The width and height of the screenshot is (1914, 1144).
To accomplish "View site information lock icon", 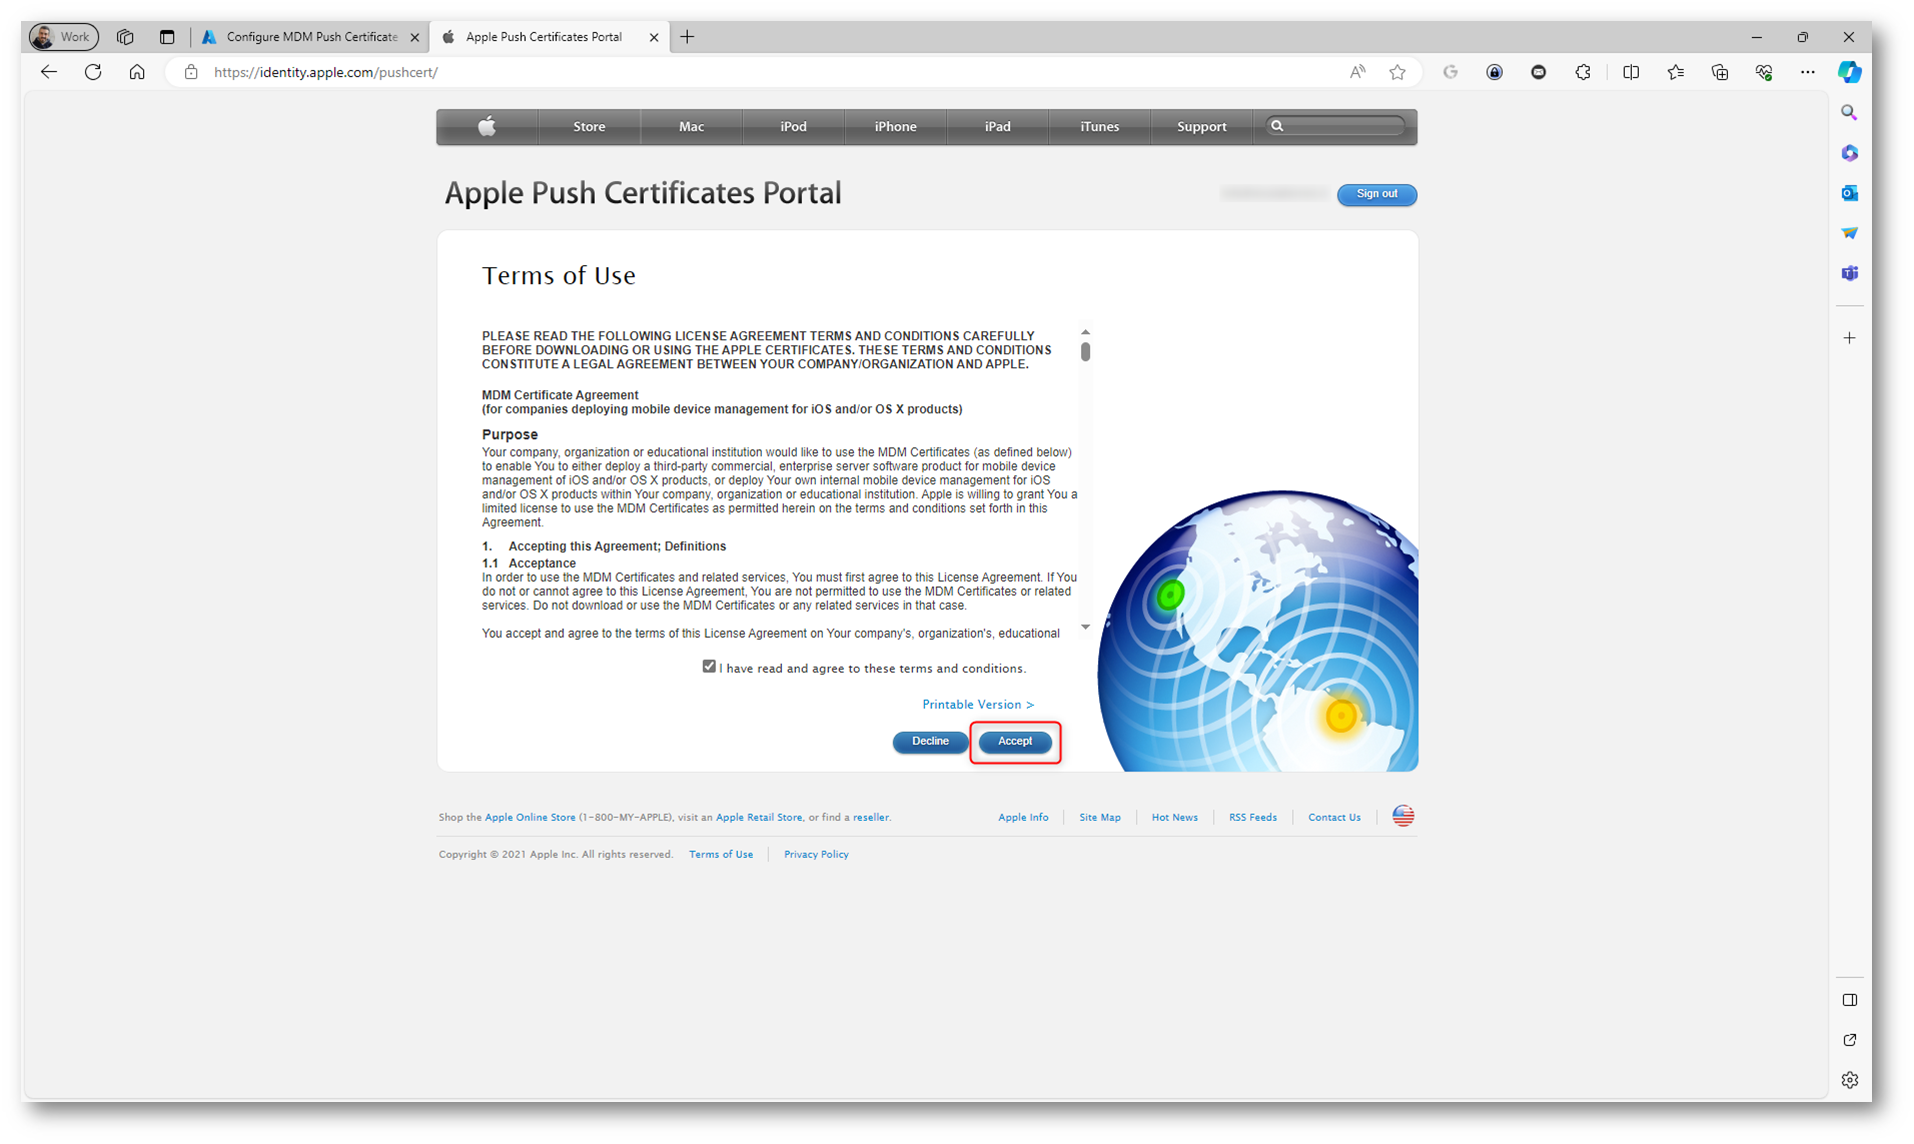I will click(191, 72).
